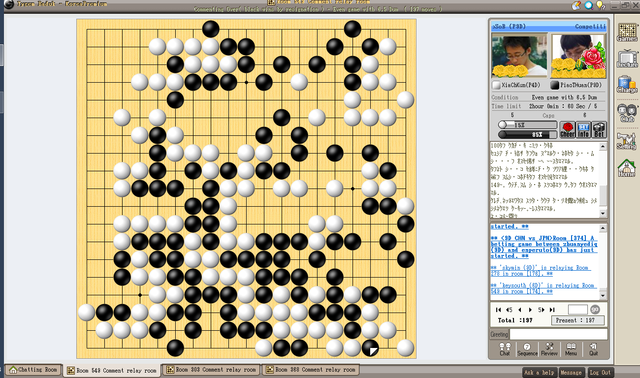Screen dimensions: 640x378
Task: Quit the game room
Action: pos(593,349)
